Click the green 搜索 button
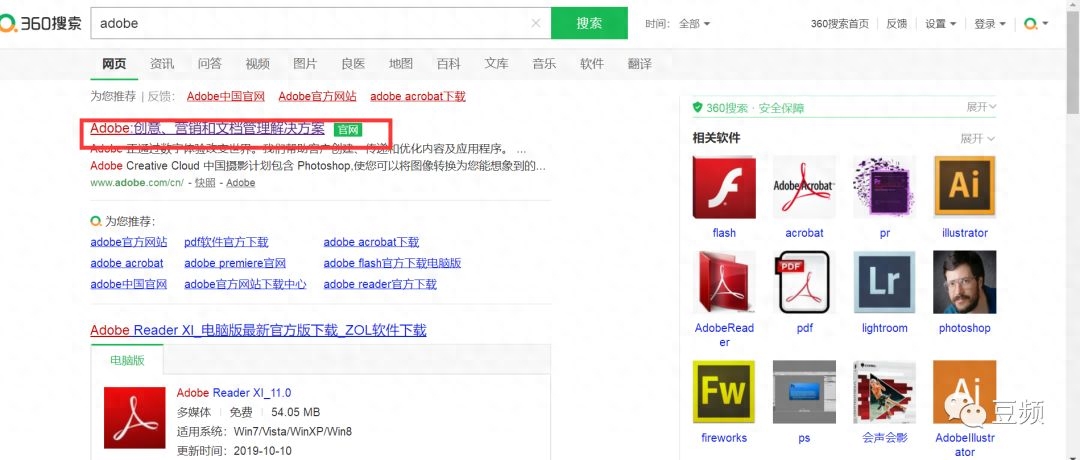The width and height of the screenshot is (1080, 460). click(589, 23)
